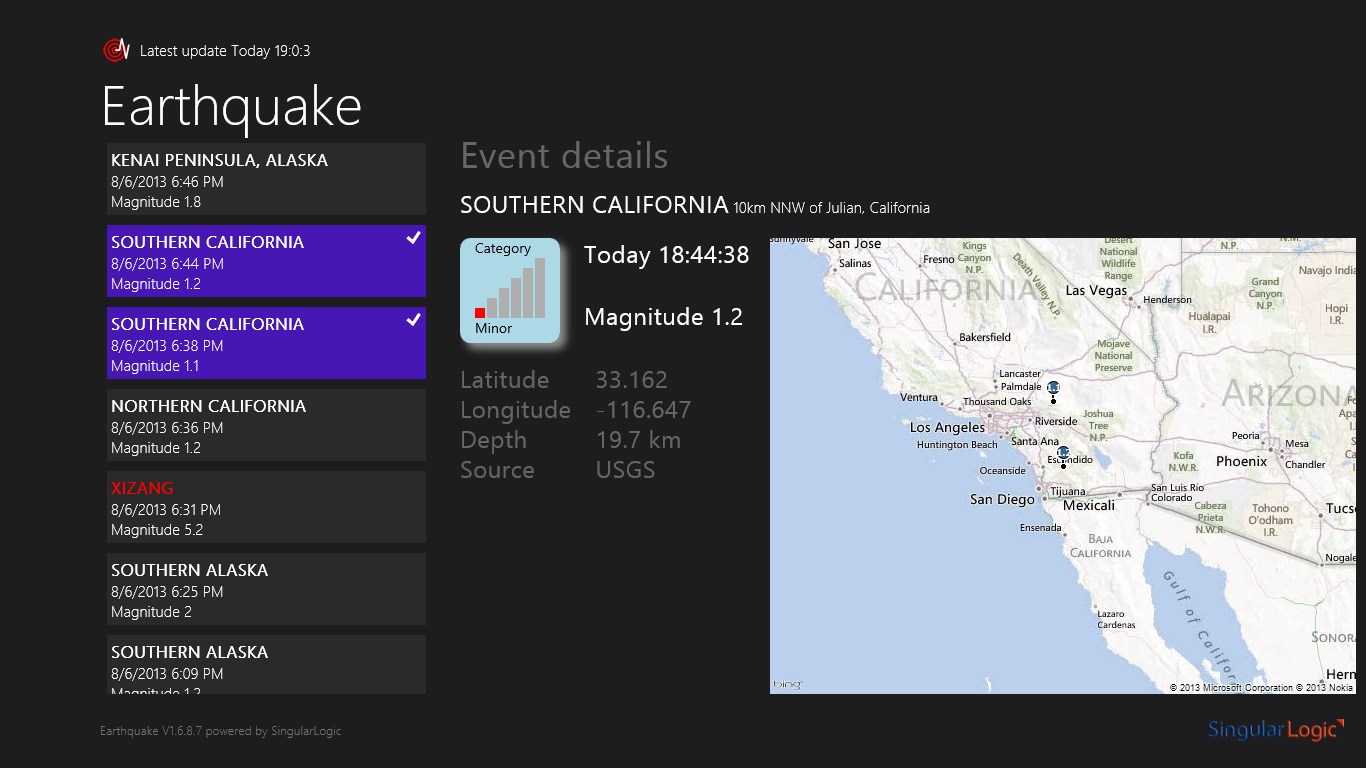Click the Earthquake V1.6.8.7 version footer text
This screenshot has width=1366, height=768.
[220, 731]
